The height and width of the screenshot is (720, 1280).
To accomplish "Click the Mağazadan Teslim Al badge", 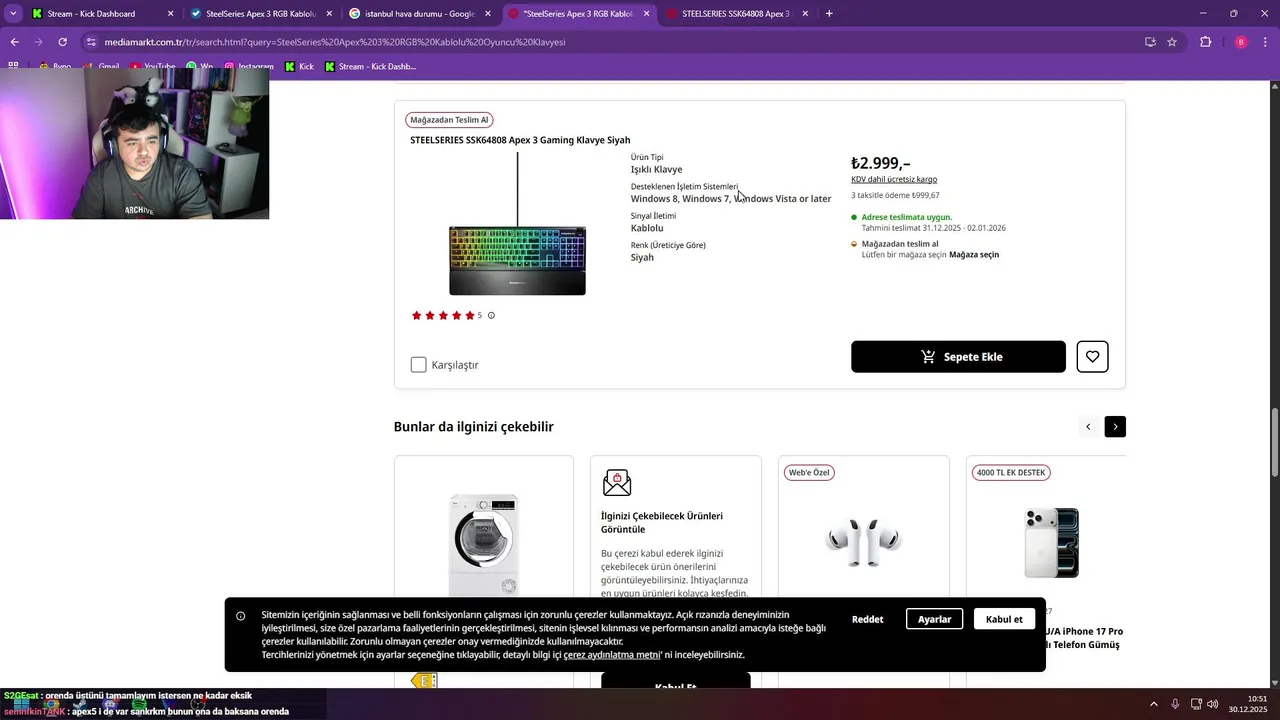I will (449, 120).
